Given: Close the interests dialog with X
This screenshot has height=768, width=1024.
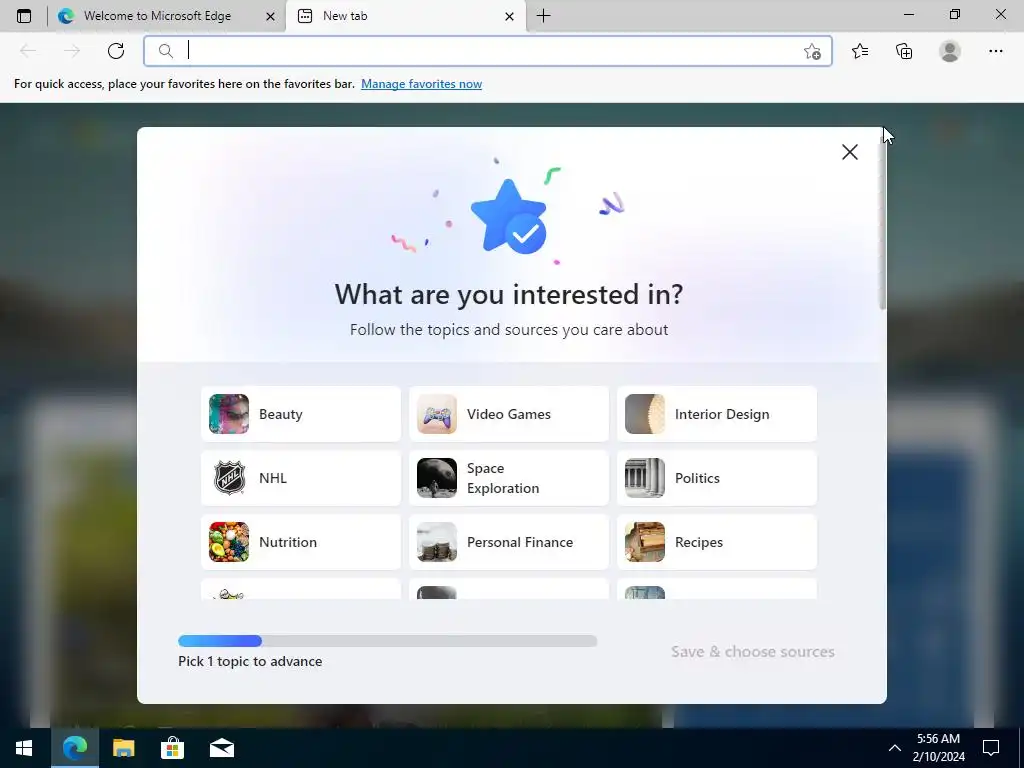Looking at the screenshot, I should pyautogui.click(x=850, y=152).
